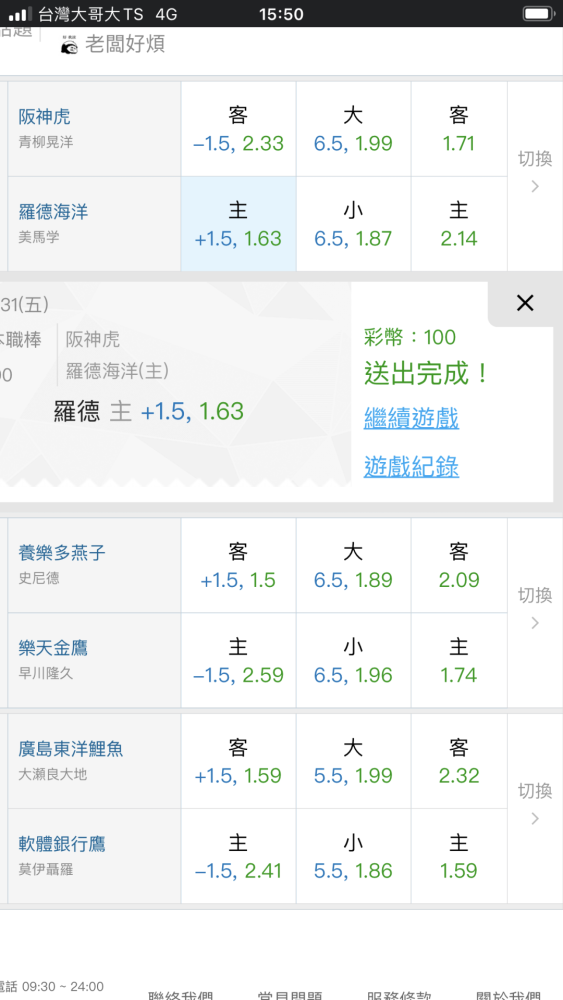Tap the battery icon in status bar
Screen dimensions: 563x1000
(539, 13)
